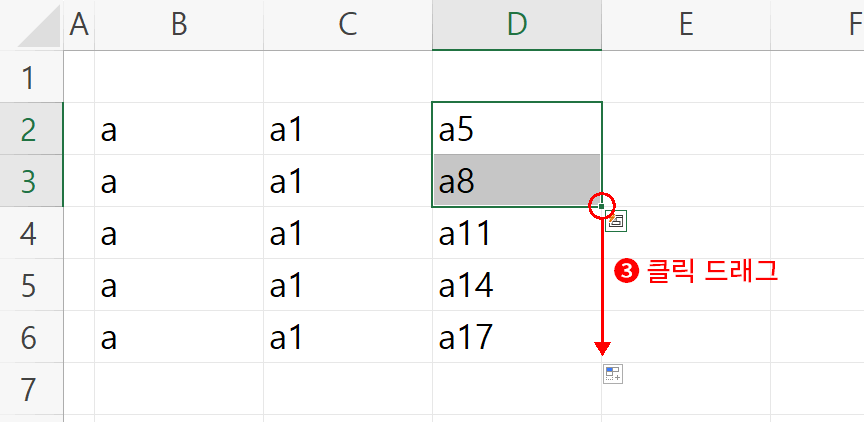Image resolution: width=864 pixels, height=422 pixels.
Task: Select row 7 header
Action: coord(31,388)
